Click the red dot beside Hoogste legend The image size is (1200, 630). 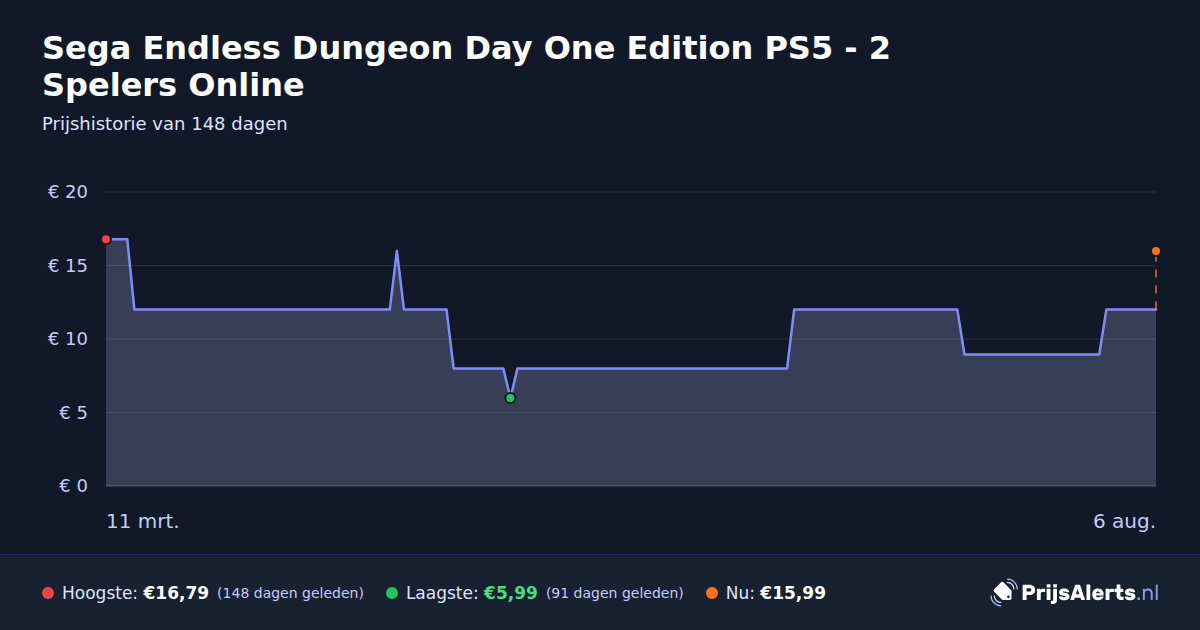point(48,593)
